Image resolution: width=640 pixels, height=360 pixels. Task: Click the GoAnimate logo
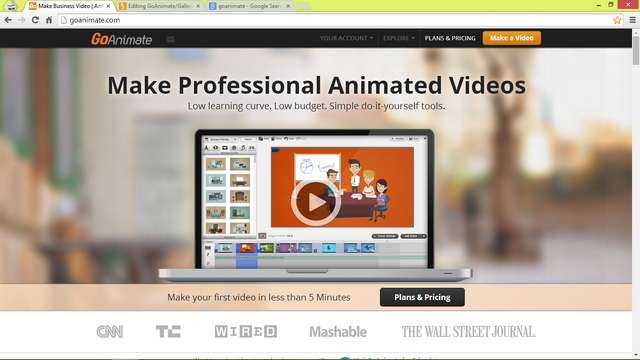click(122, 39)
